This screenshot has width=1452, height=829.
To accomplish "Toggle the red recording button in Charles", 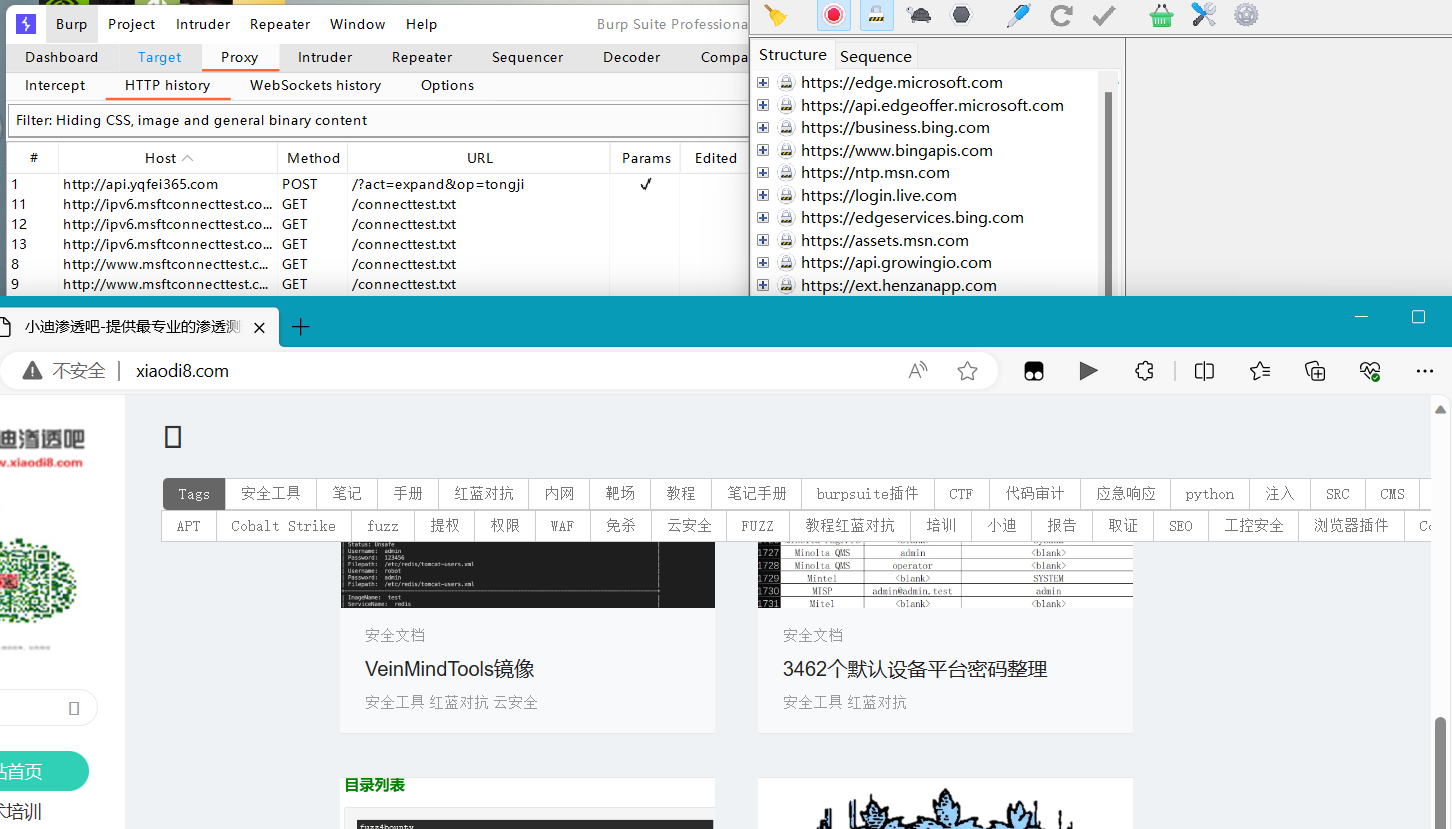I will click(x=833, y=14).
